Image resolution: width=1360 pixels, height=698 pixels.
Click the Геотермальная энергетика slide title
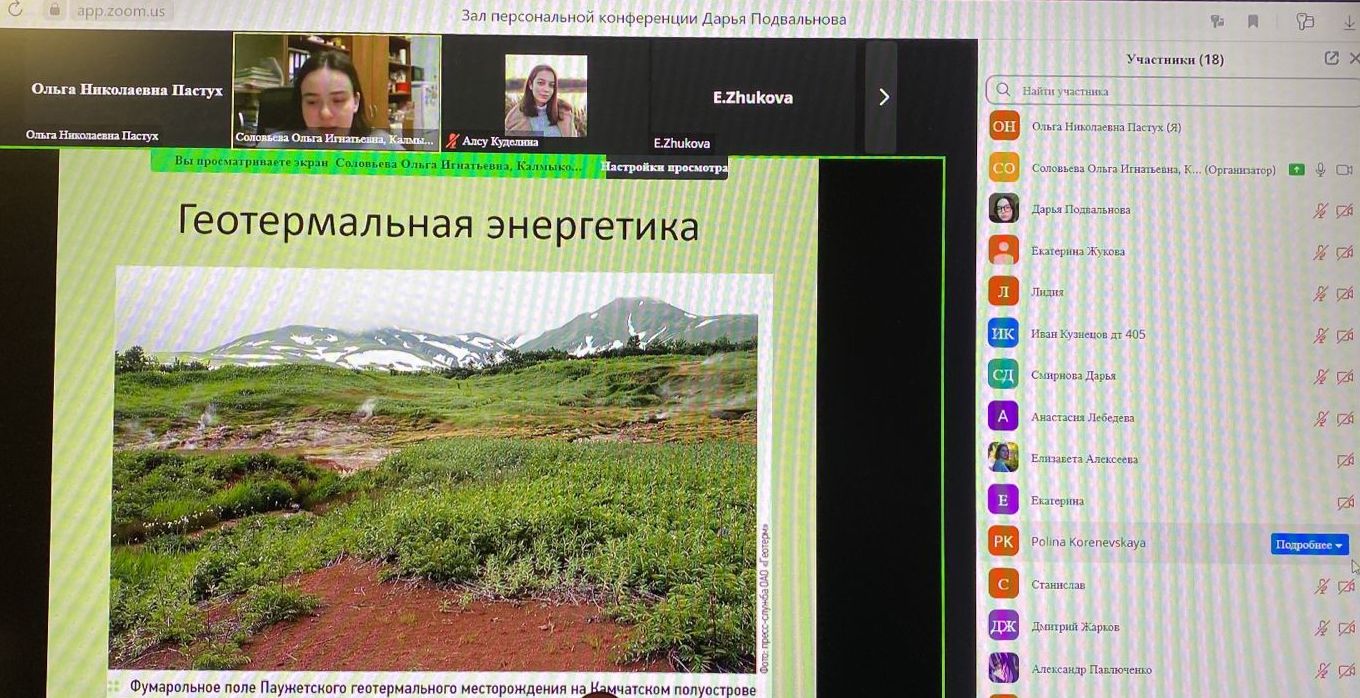(x=438, y=223)
